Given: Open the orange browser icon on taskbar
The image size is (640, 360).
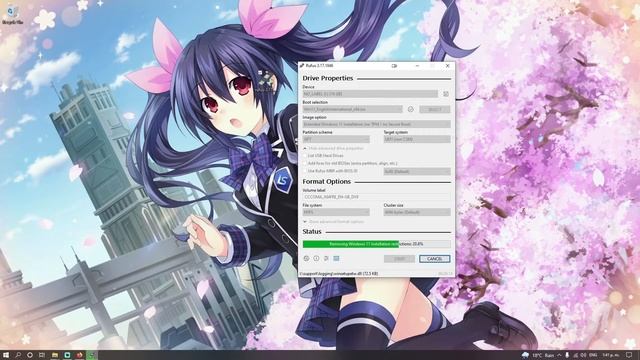Looking at the screenshot, I should [x=79, y=355].
